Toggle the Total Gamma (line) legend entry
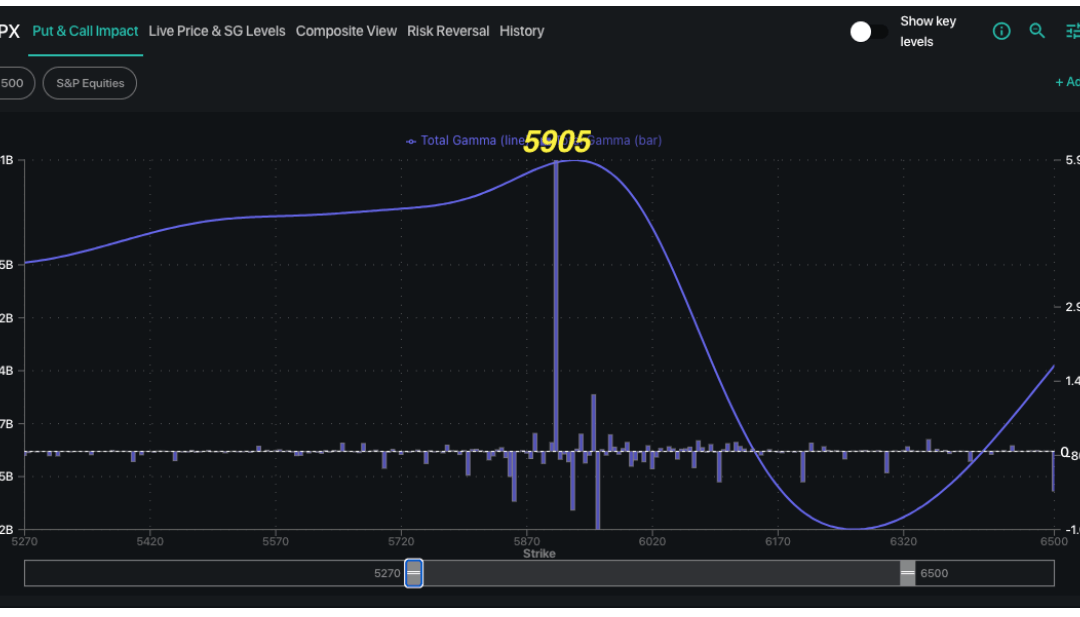The height and width of the screenshot is (617, 1080). point(466,140)
